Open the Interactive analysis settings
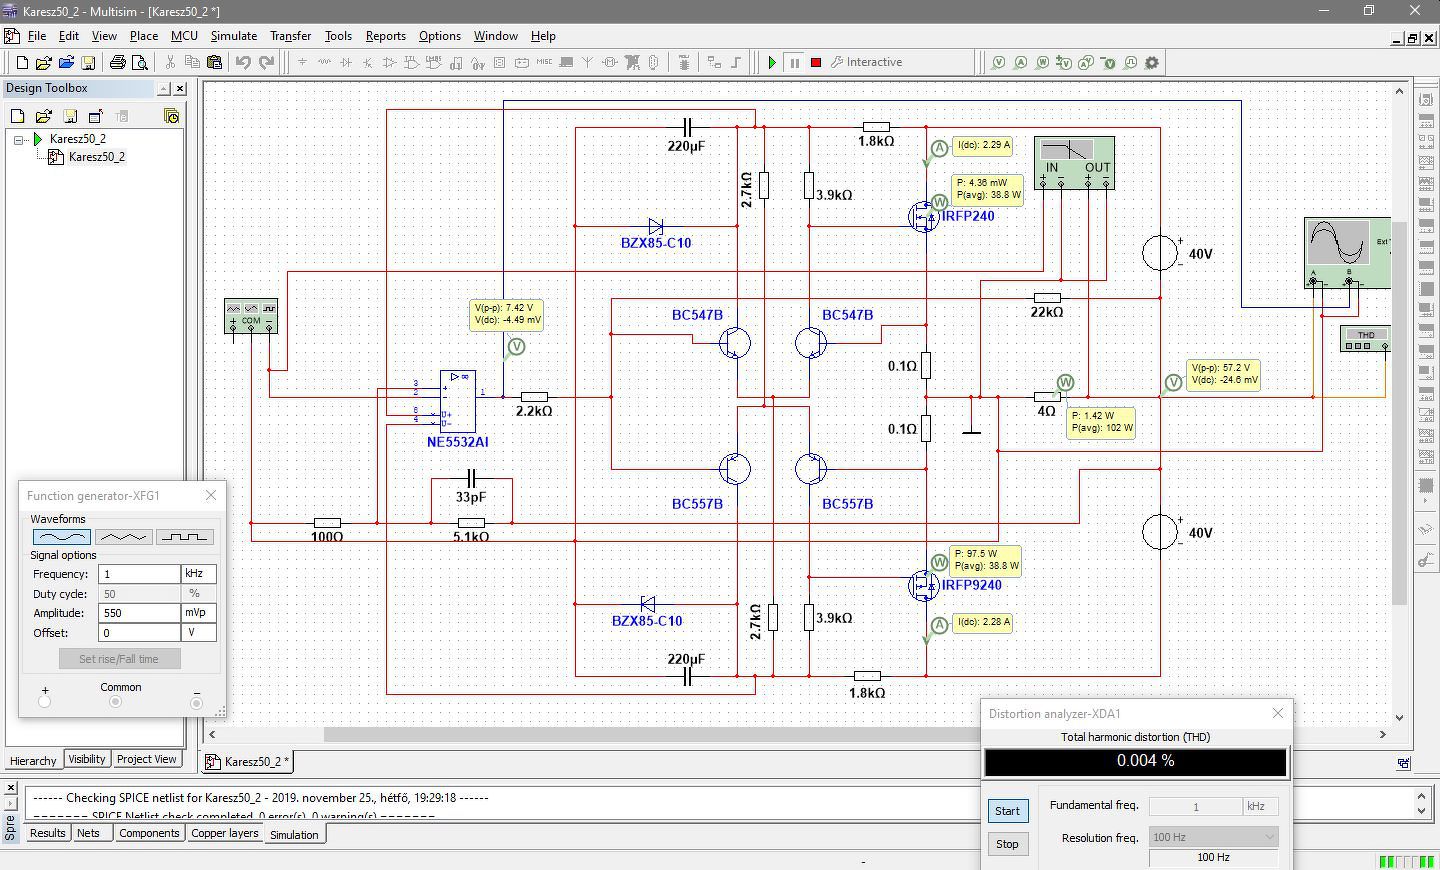 click(866, 62)
